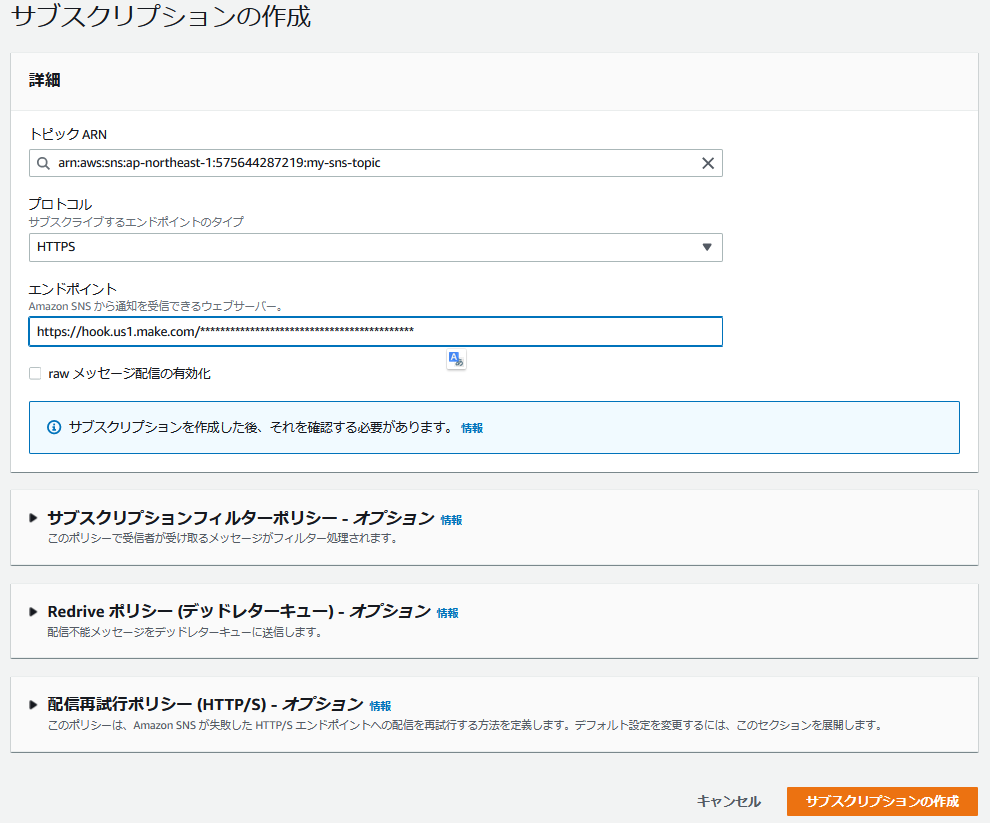Click text サブスクライブするエンドポイントのタイプ

(136, 222)
